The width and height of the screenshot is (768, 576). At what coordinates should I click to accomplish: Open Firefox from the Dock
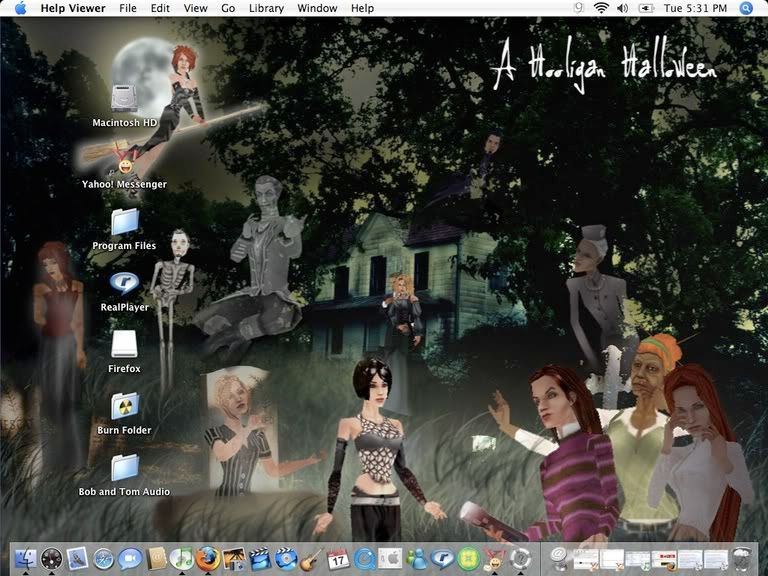pos(208,559)
